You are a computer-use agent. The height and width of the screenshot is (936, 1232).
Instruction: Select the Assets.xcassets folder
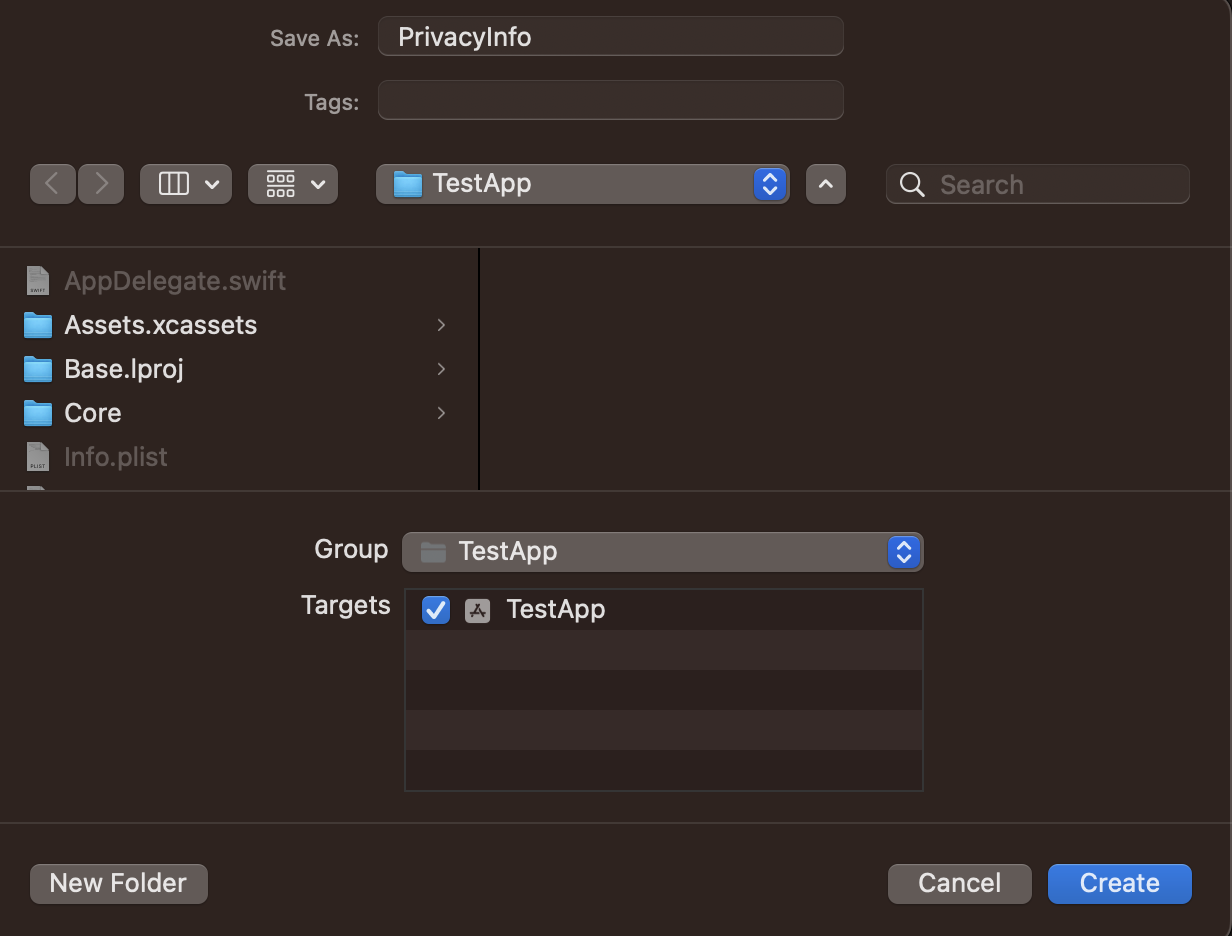pyautogui.click(x=239, y=325)
